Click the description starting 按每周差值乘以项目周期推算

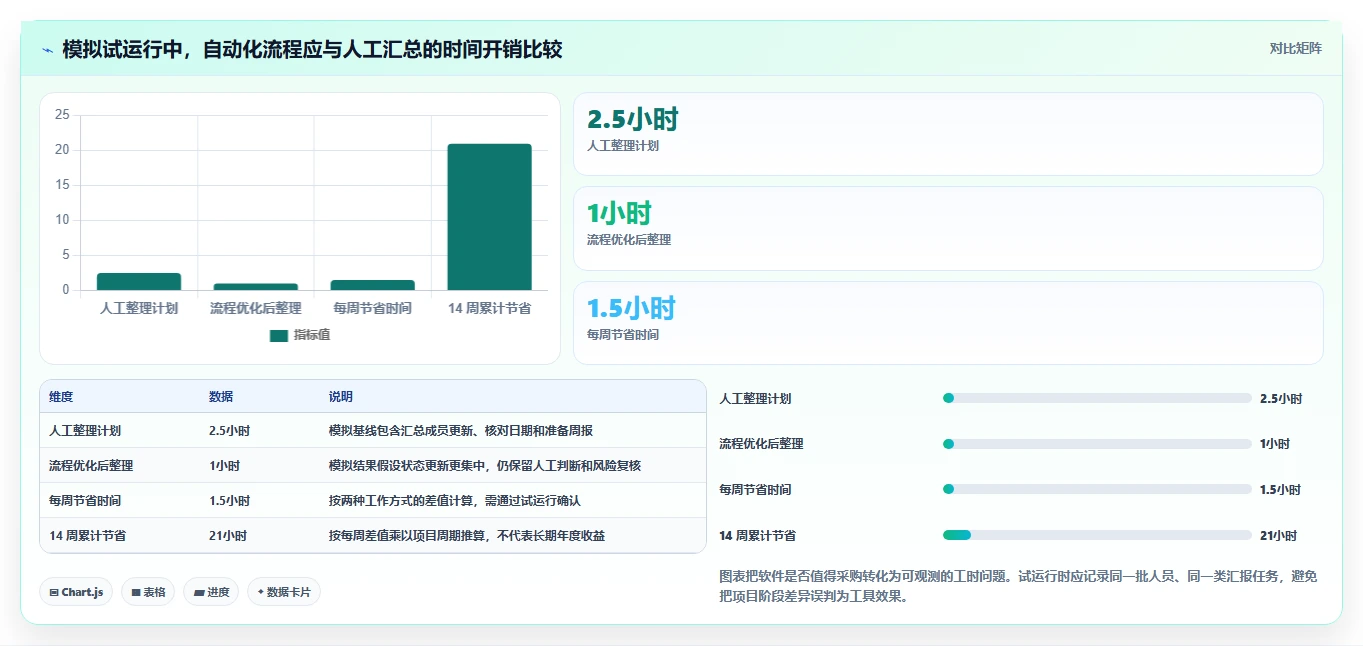(x=467, y=536)
